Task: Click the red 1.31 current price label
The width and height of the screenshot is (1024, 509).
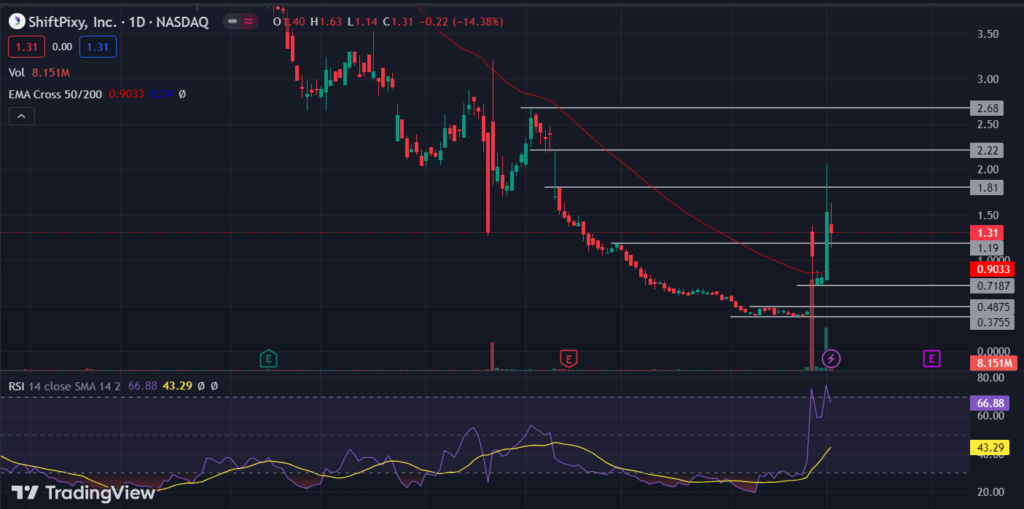Action: point(985,233)
